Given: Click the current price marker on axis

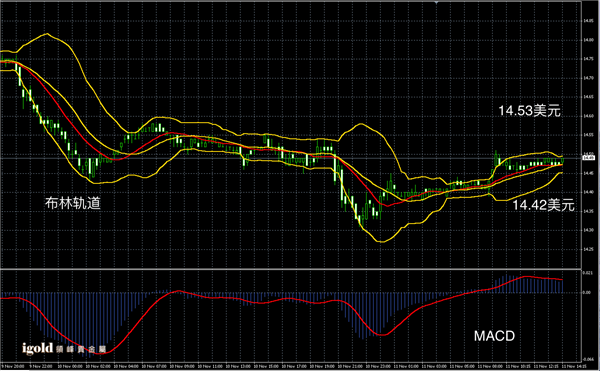Looking at the screenshot, I should pyautogui.click(x=588, y=158).
